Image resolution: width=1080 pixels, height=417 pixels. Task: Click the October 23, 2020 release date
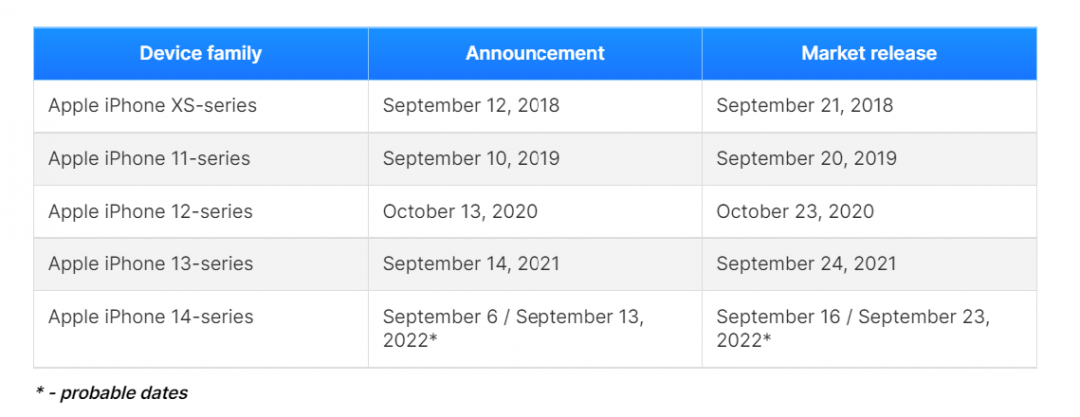pos(795,211)
